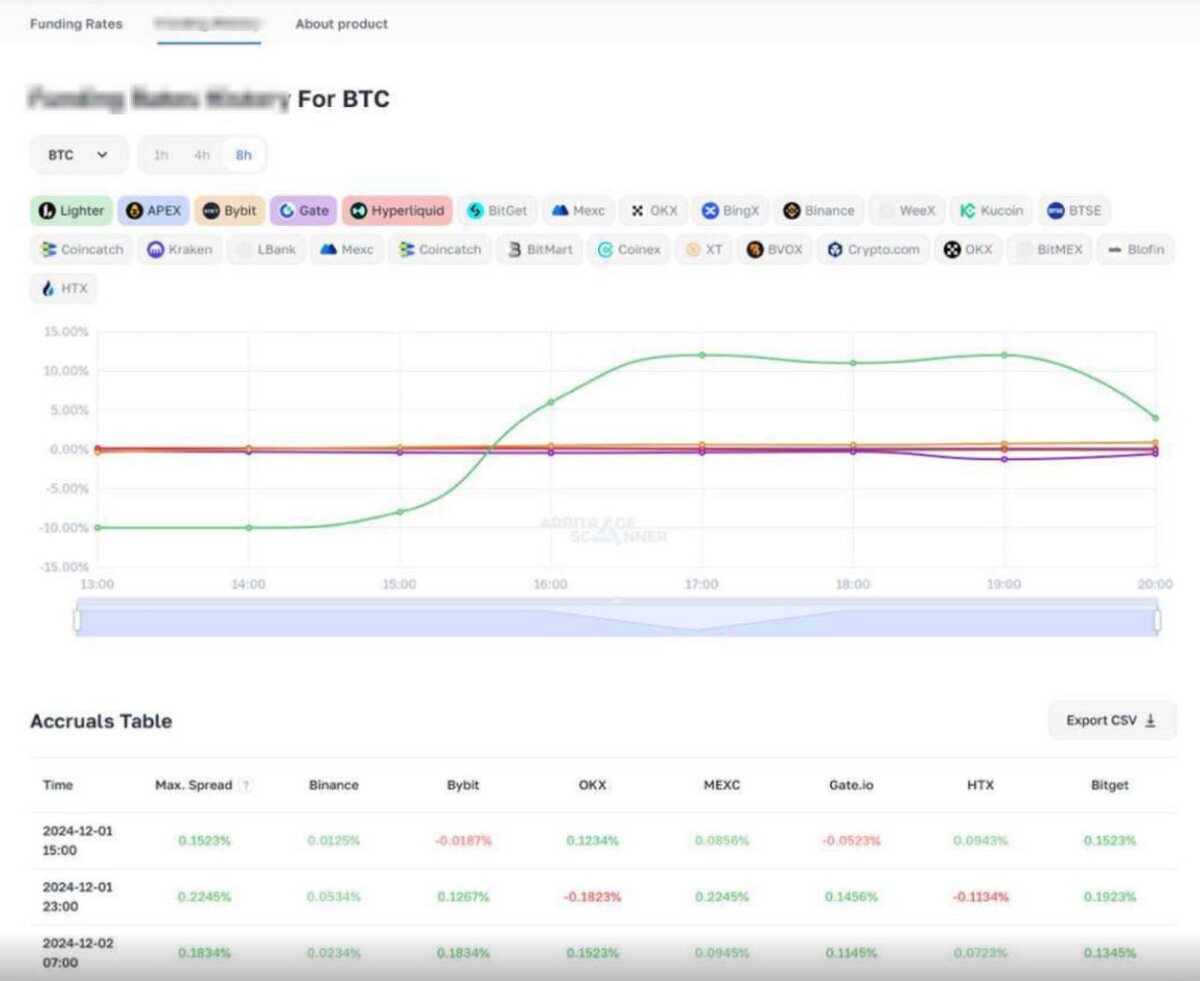Click the LBank chip
This screenshot has height=981, width=1200.
point(265,250)
